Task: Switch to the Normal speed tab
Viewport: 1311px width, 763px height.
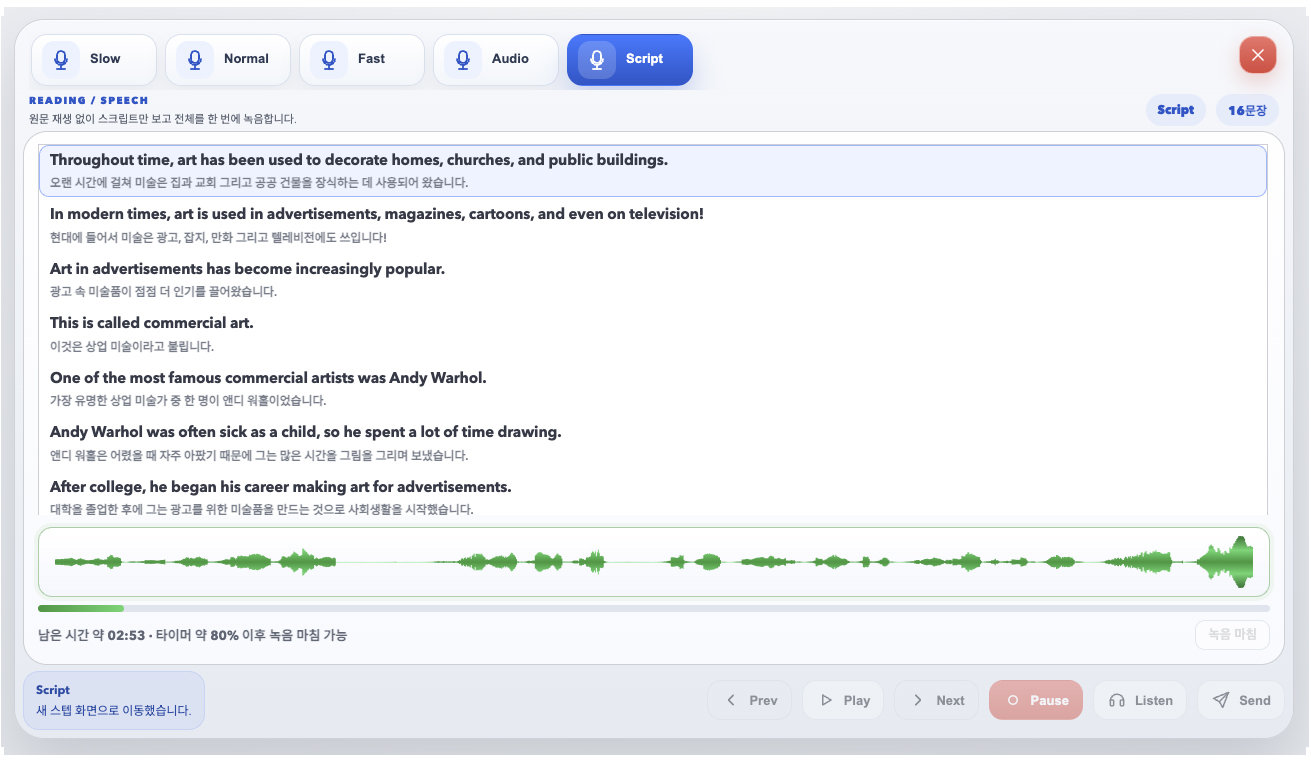Action: click(228, 60)
